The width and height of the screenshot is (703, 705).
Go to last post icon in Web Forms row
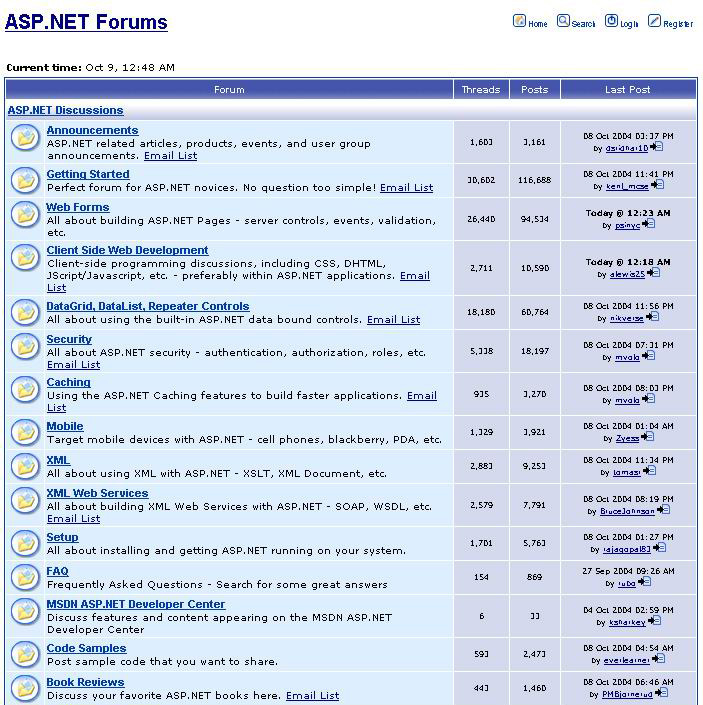(649, 223)
